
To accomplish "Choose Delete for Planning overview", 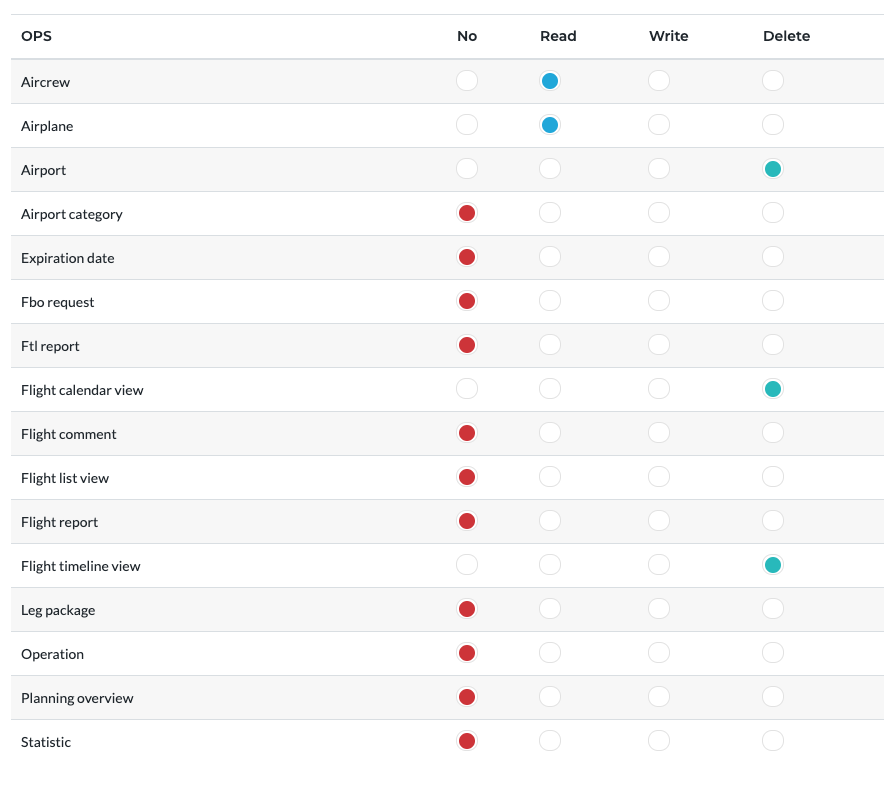I will [773, 697].
